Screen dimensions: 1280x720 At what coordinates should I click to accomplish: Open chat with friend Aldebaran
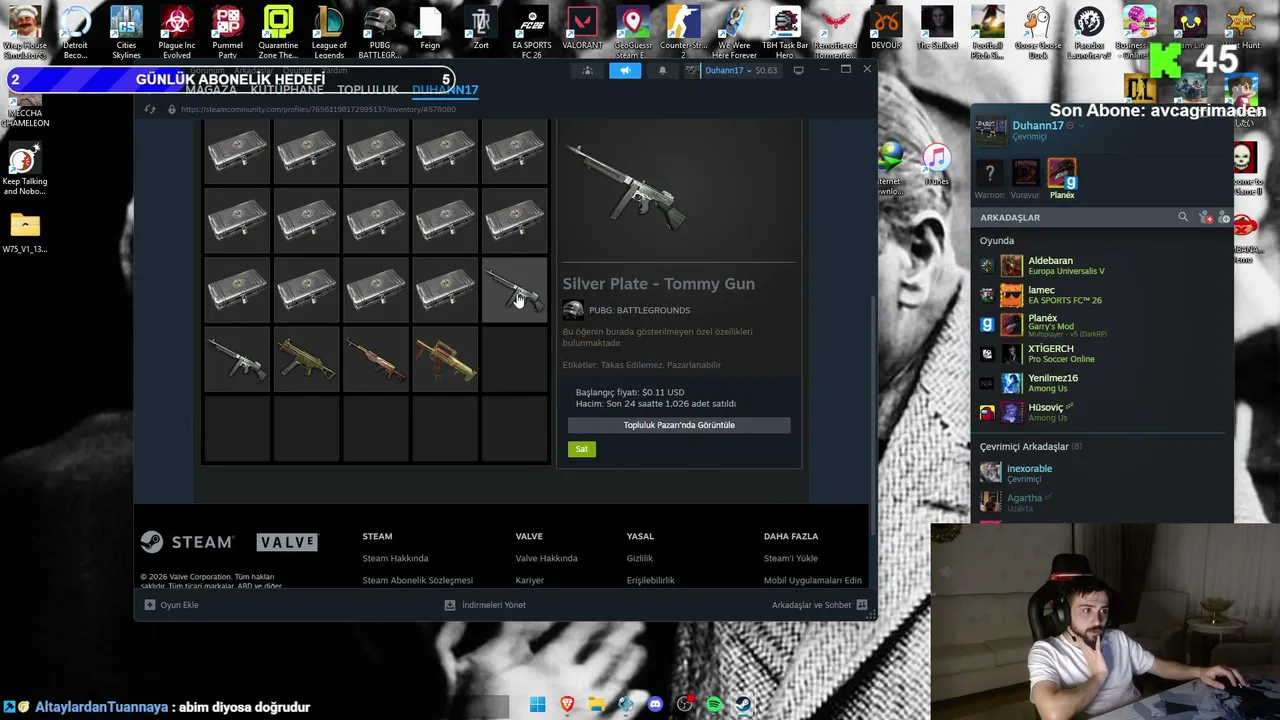coord(1100,265)
